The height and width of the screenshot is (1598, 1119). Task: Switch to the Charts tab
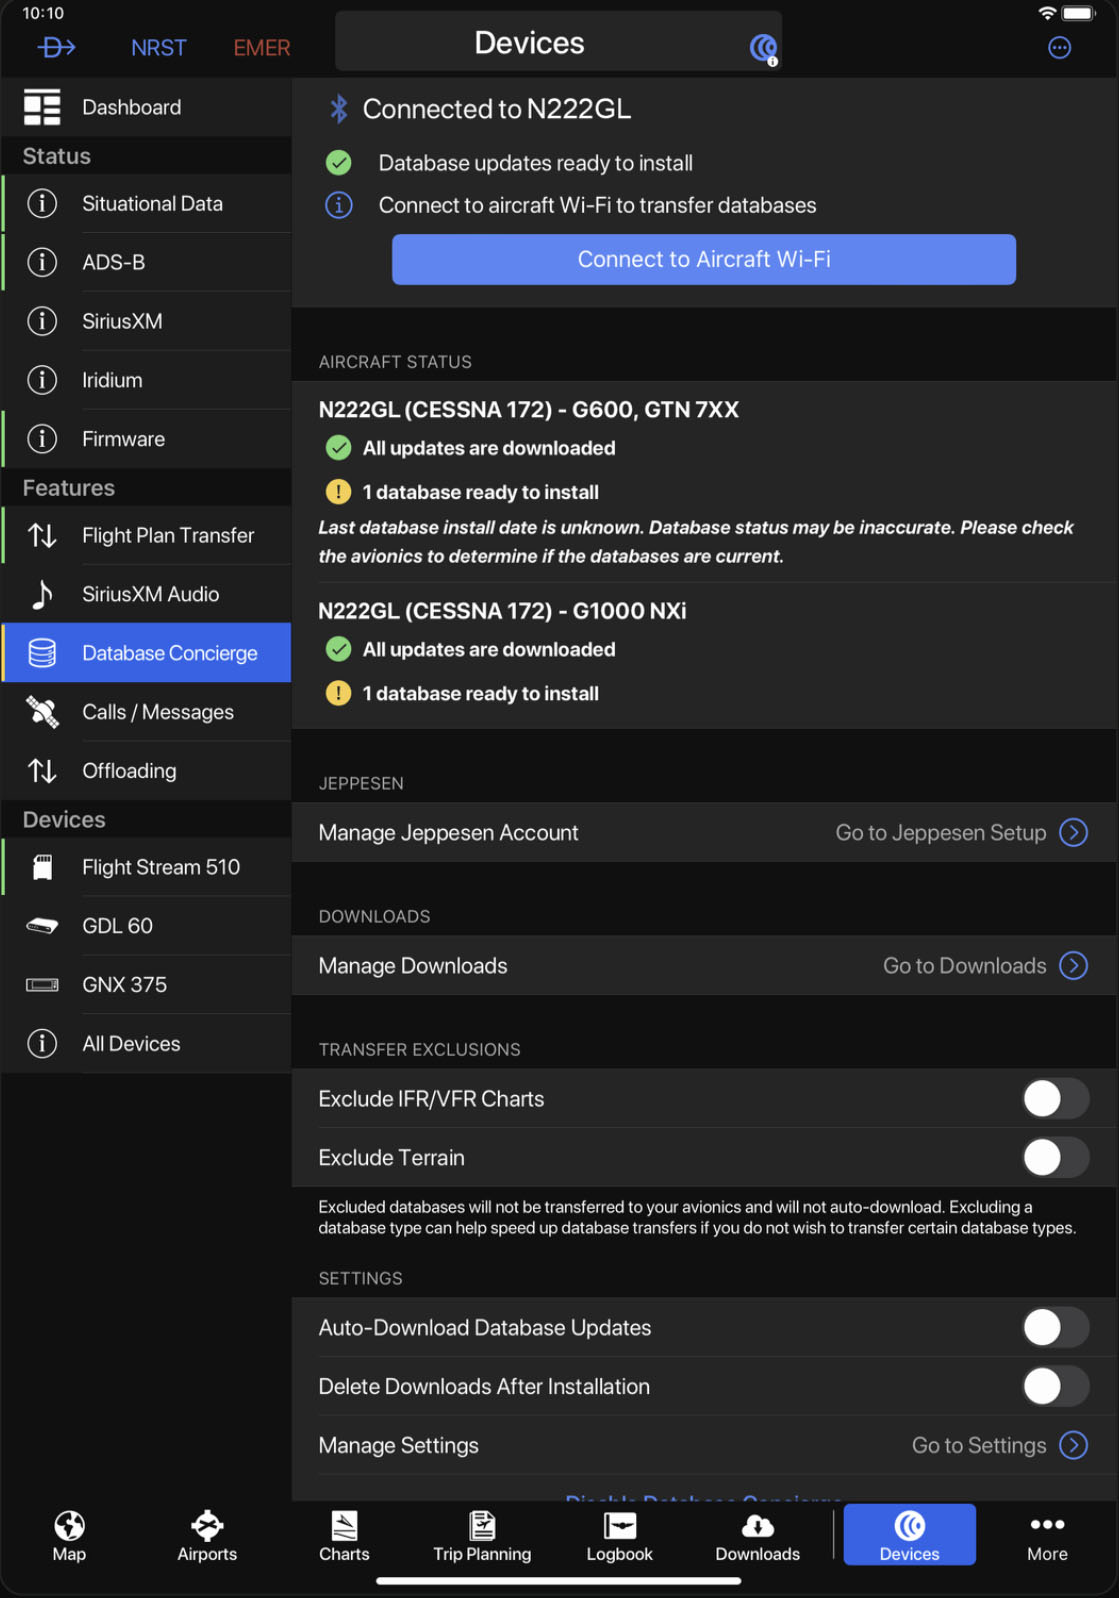point(344,1535)
